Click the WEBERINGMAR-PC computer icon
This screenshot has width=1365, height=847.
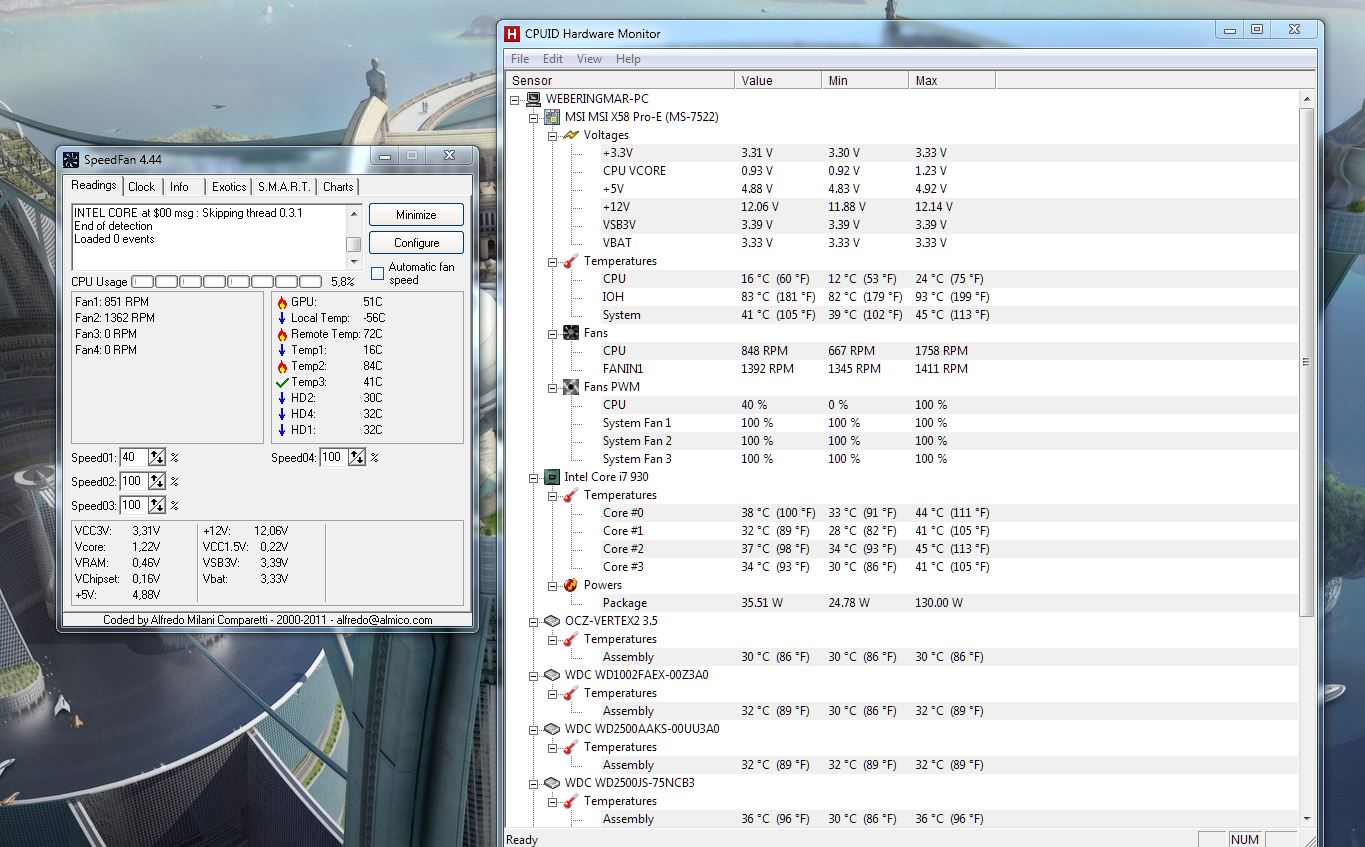(x=534, y=99)
